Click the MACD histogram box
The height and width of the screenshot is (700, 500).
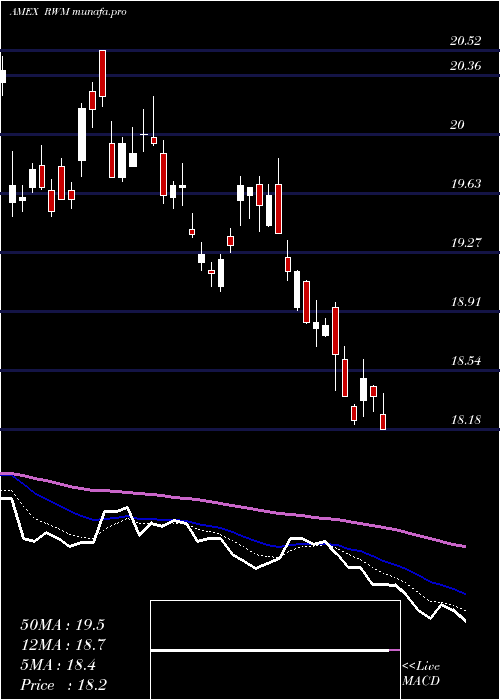(275, 650)
